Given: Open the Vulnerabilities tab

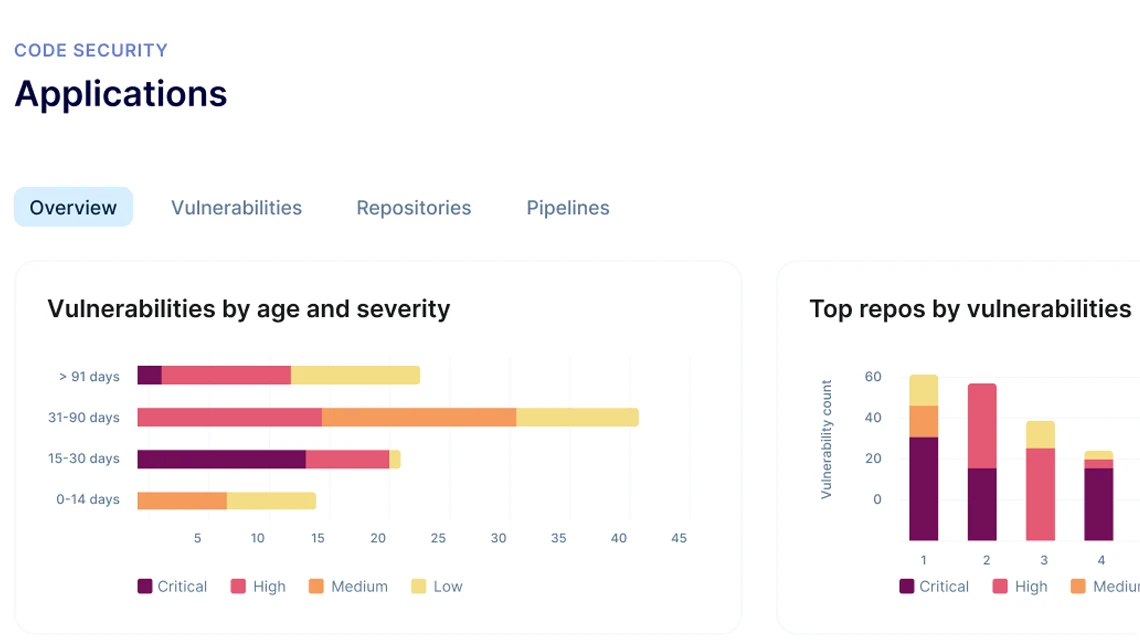Looking at the screenshot, I should (236, 208).
